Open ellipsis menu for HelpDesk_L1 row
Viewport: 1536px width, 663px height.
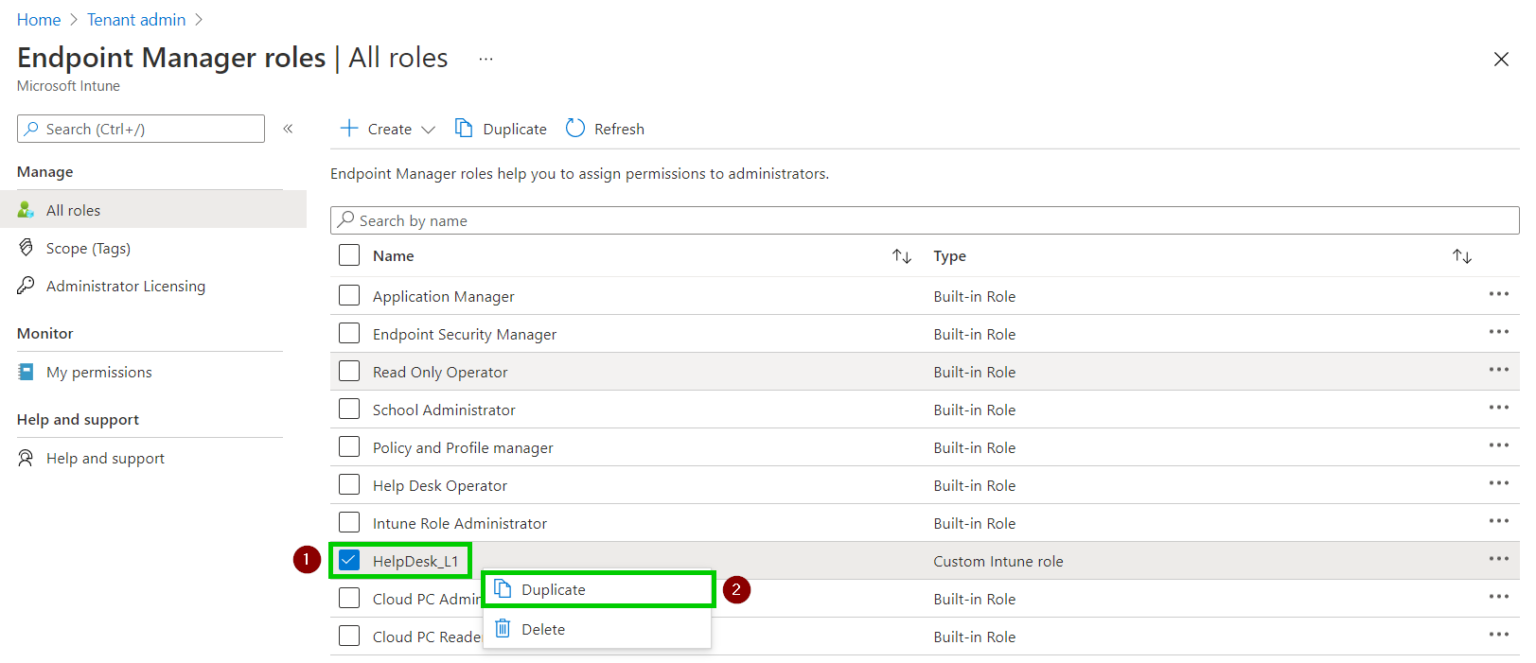tap(1498, 559)
